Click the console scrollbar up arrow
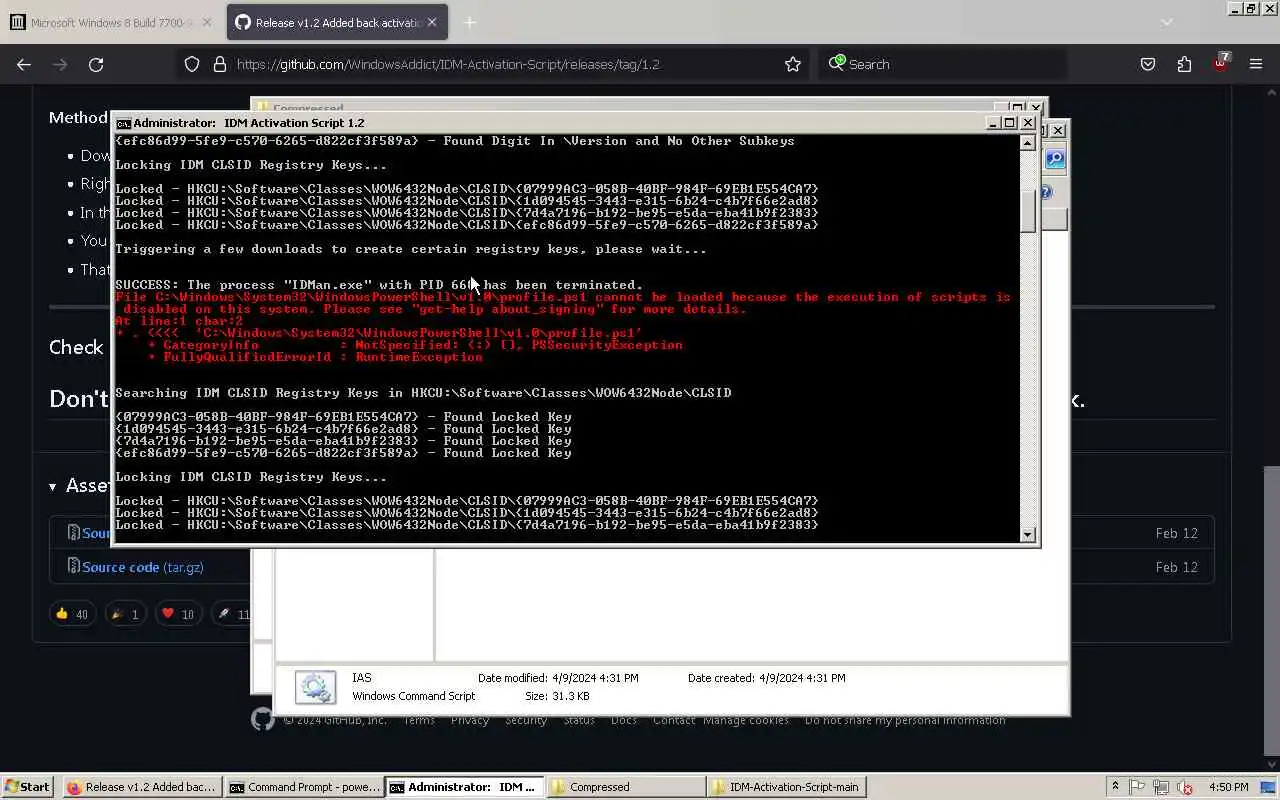The height and width of the screenshot is (800, 1280). point(1027,143)
